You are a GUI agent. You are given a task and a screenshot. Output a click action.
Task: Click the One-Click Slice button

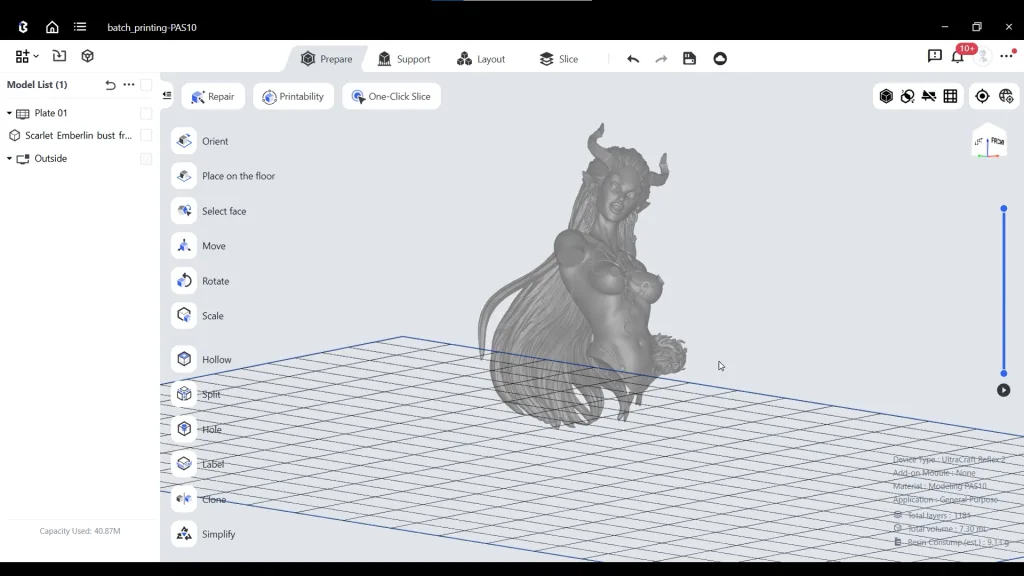click(x=391, y=97)
